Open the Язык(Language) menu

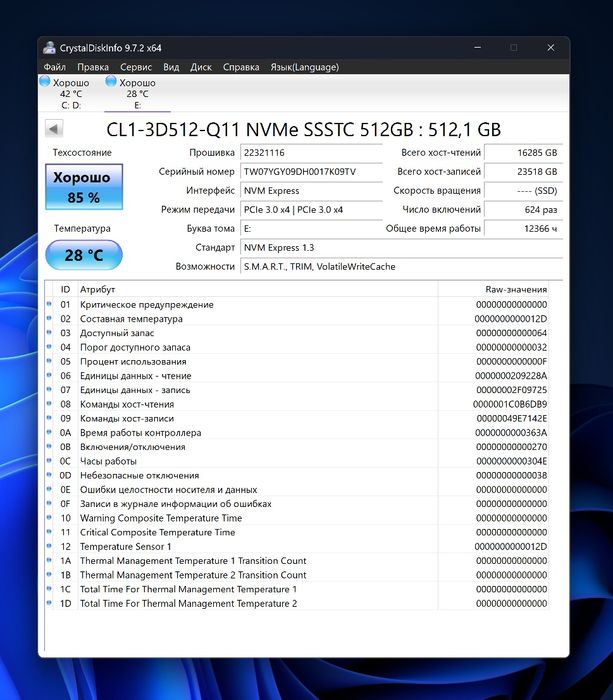coord(304,67)
